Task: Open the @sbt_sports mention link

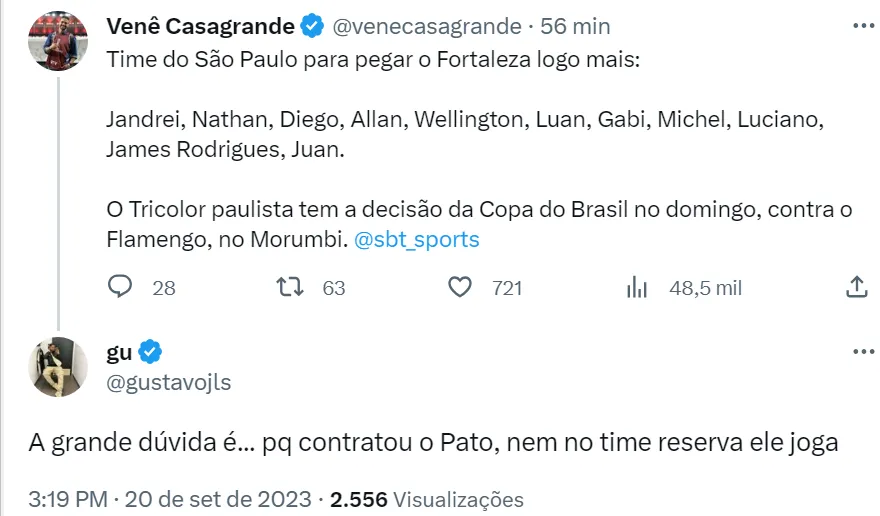Action: tap(417, 240)
